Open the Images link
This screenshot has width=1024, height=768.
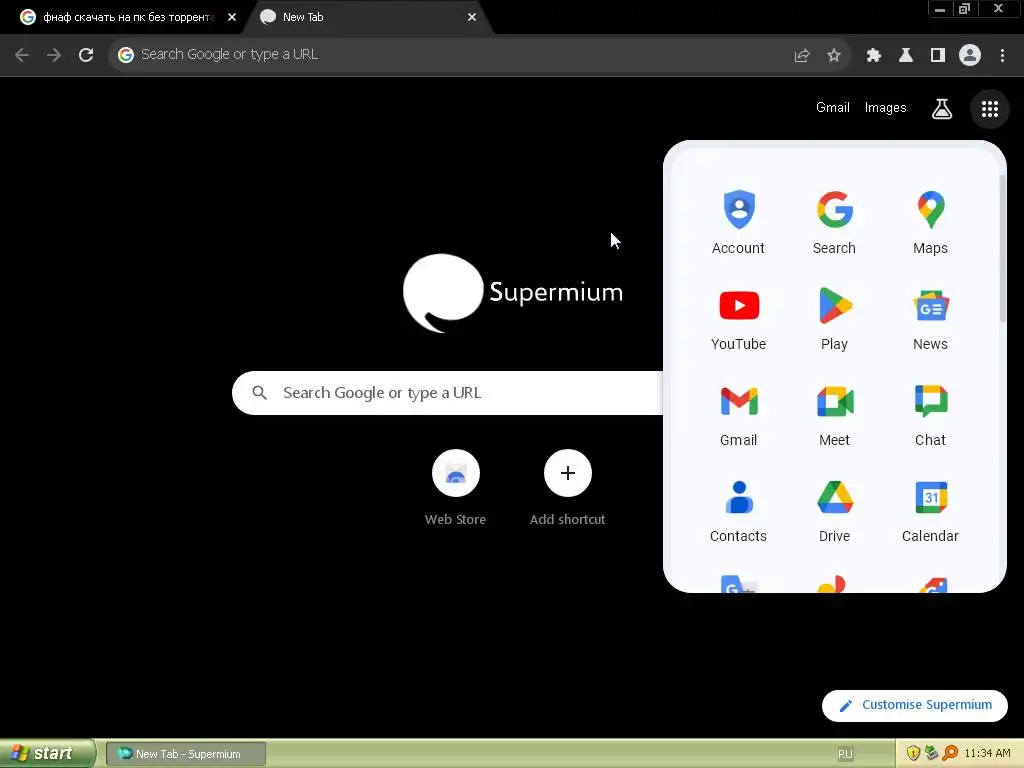click(x=886, y=108)
